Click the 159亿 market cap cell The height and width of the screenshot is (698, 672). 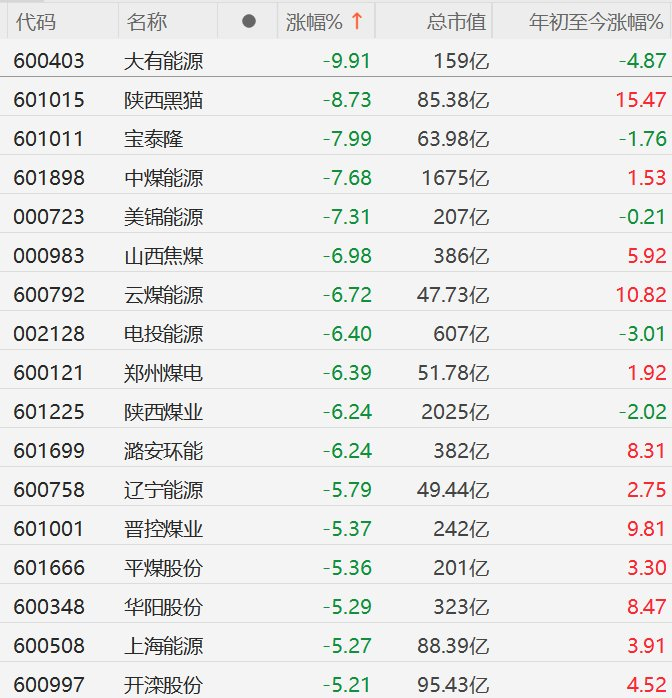pos(461,61)
